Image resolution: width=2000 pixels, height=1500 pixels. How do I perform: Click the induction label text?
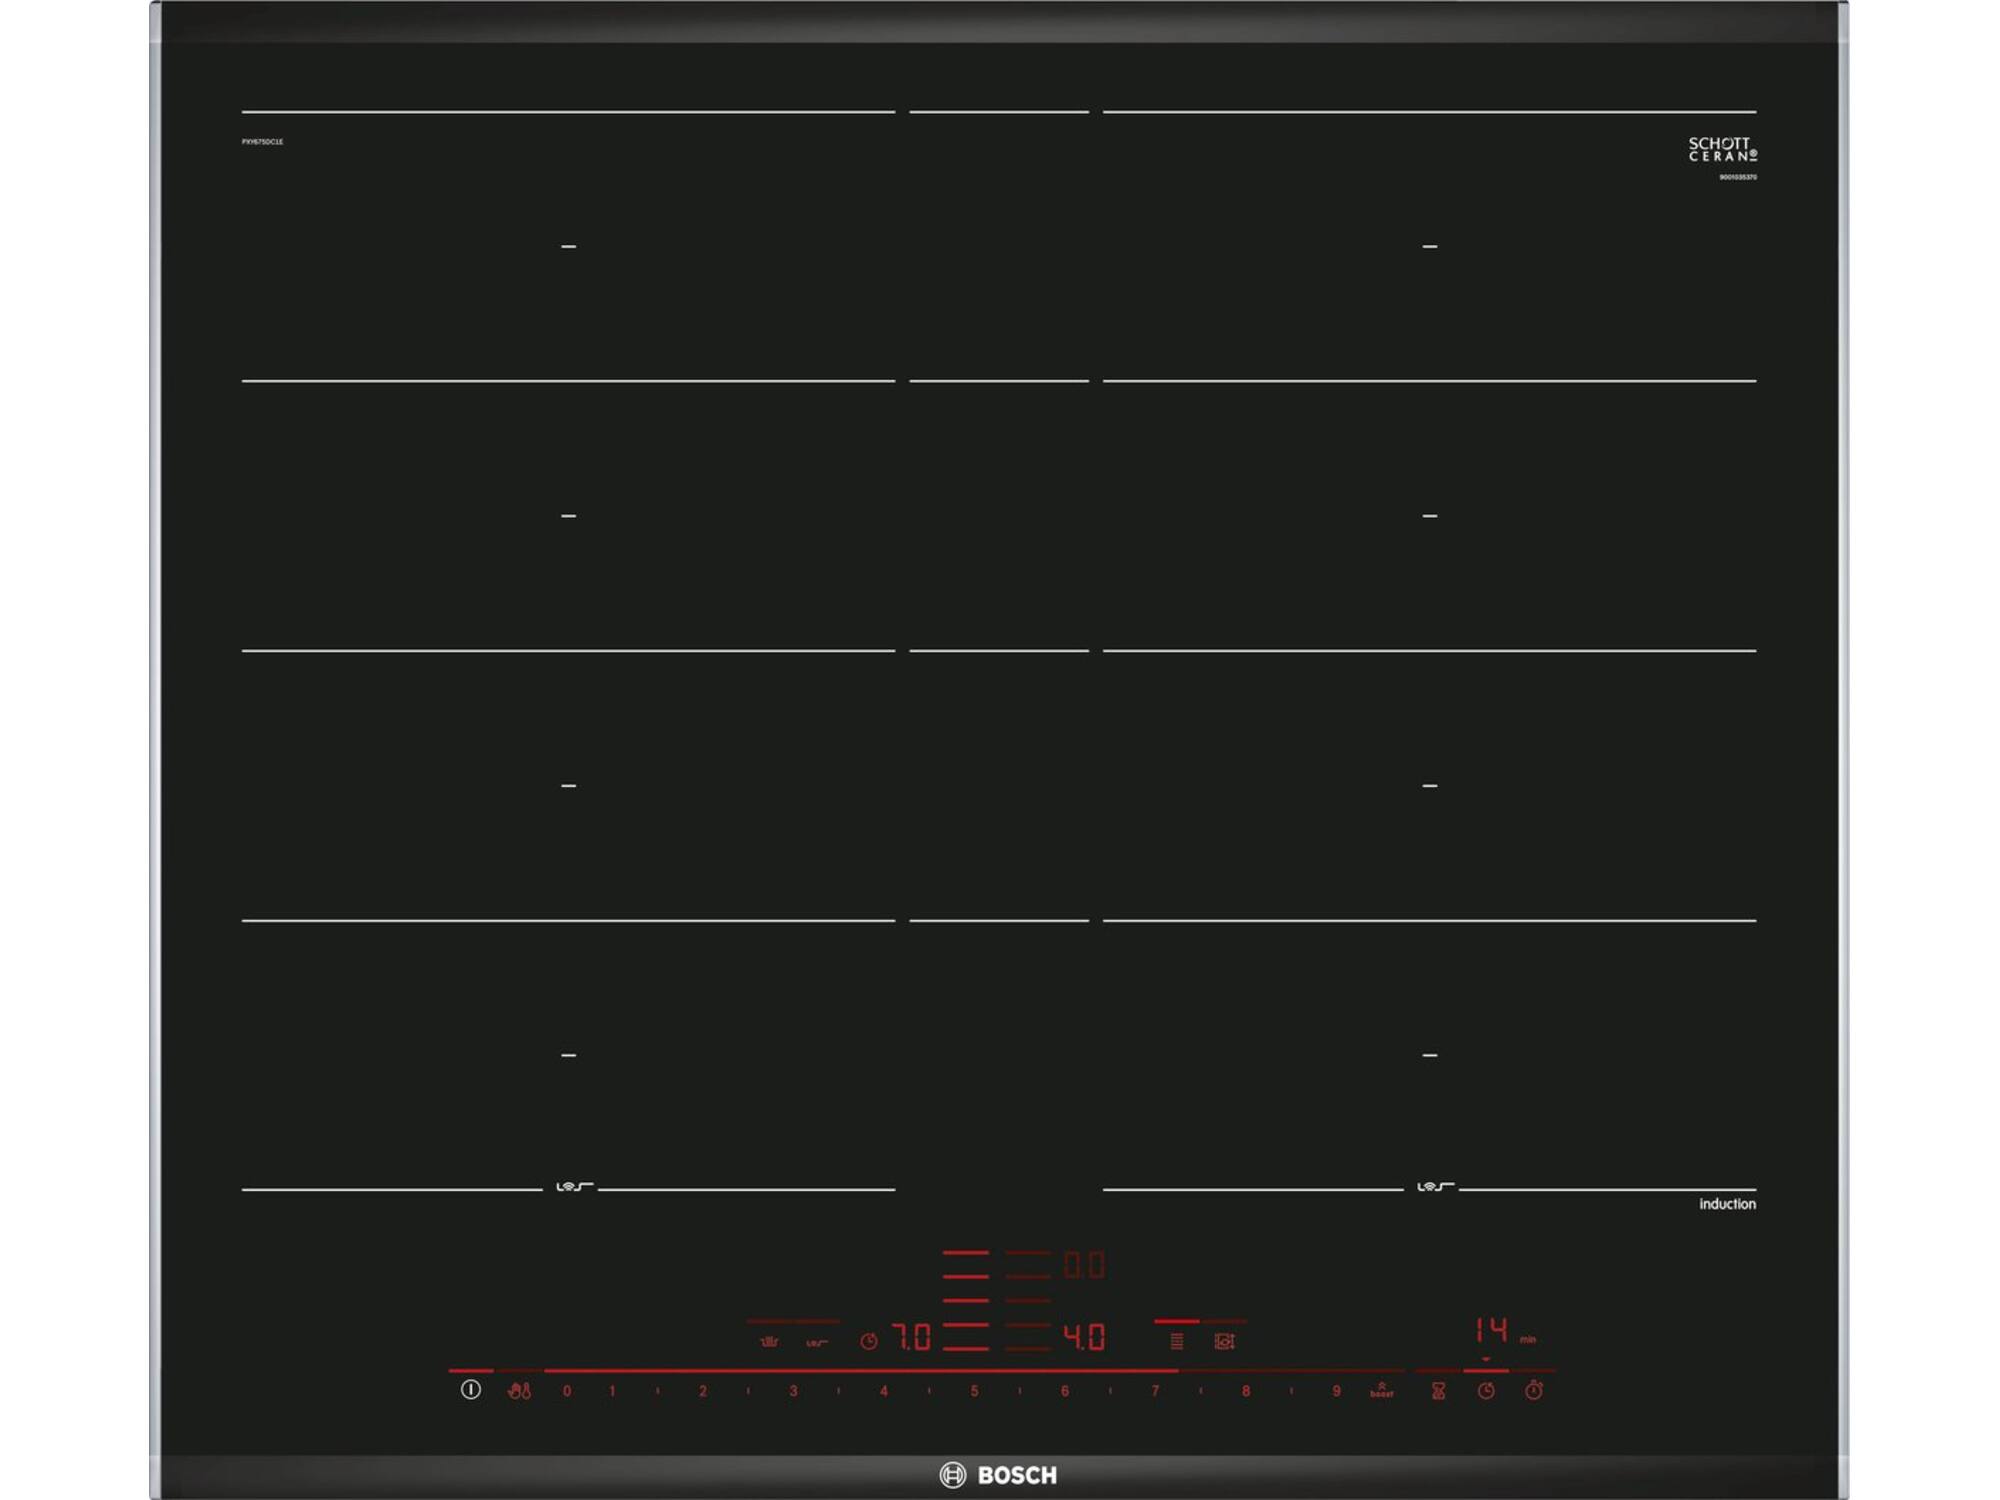(1727, 1204)
